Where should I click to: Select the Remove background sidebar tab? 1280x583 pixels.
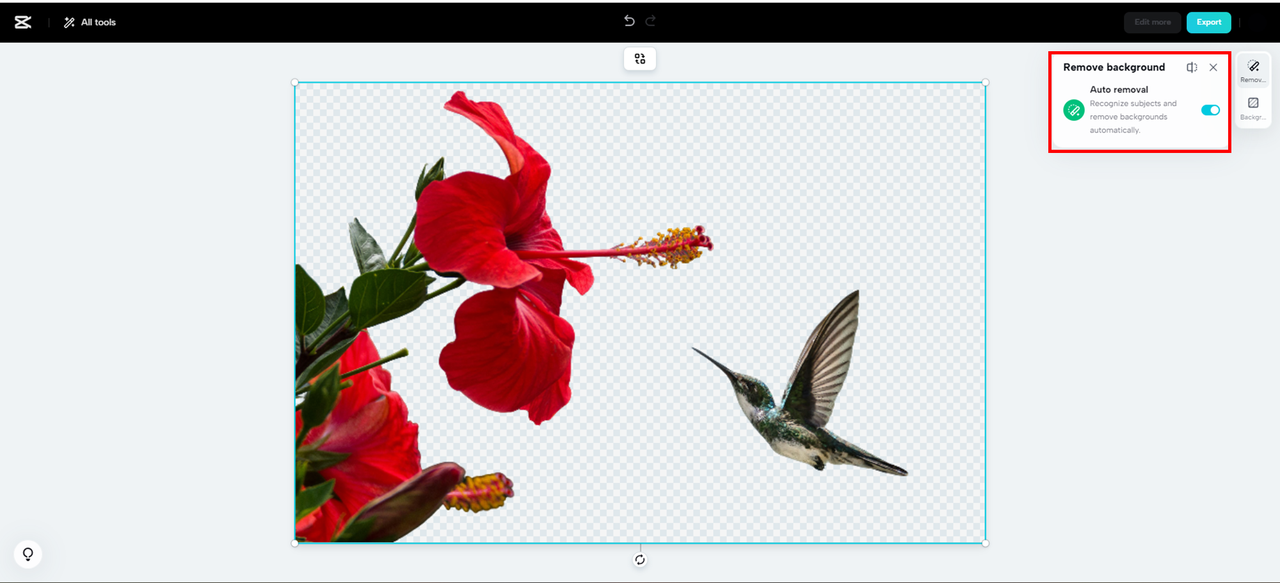[x=1253, y=70]
